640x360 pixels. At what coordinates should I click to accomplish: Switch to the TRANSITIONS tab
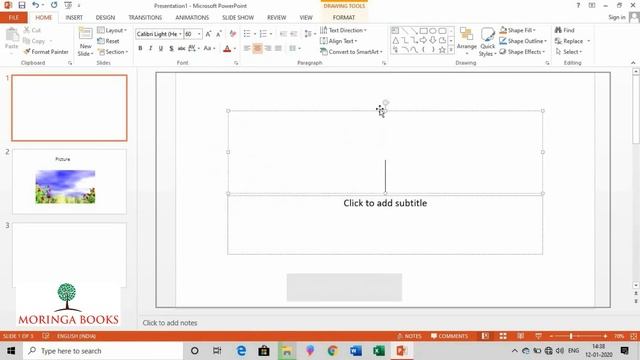[x=145, y=18]
